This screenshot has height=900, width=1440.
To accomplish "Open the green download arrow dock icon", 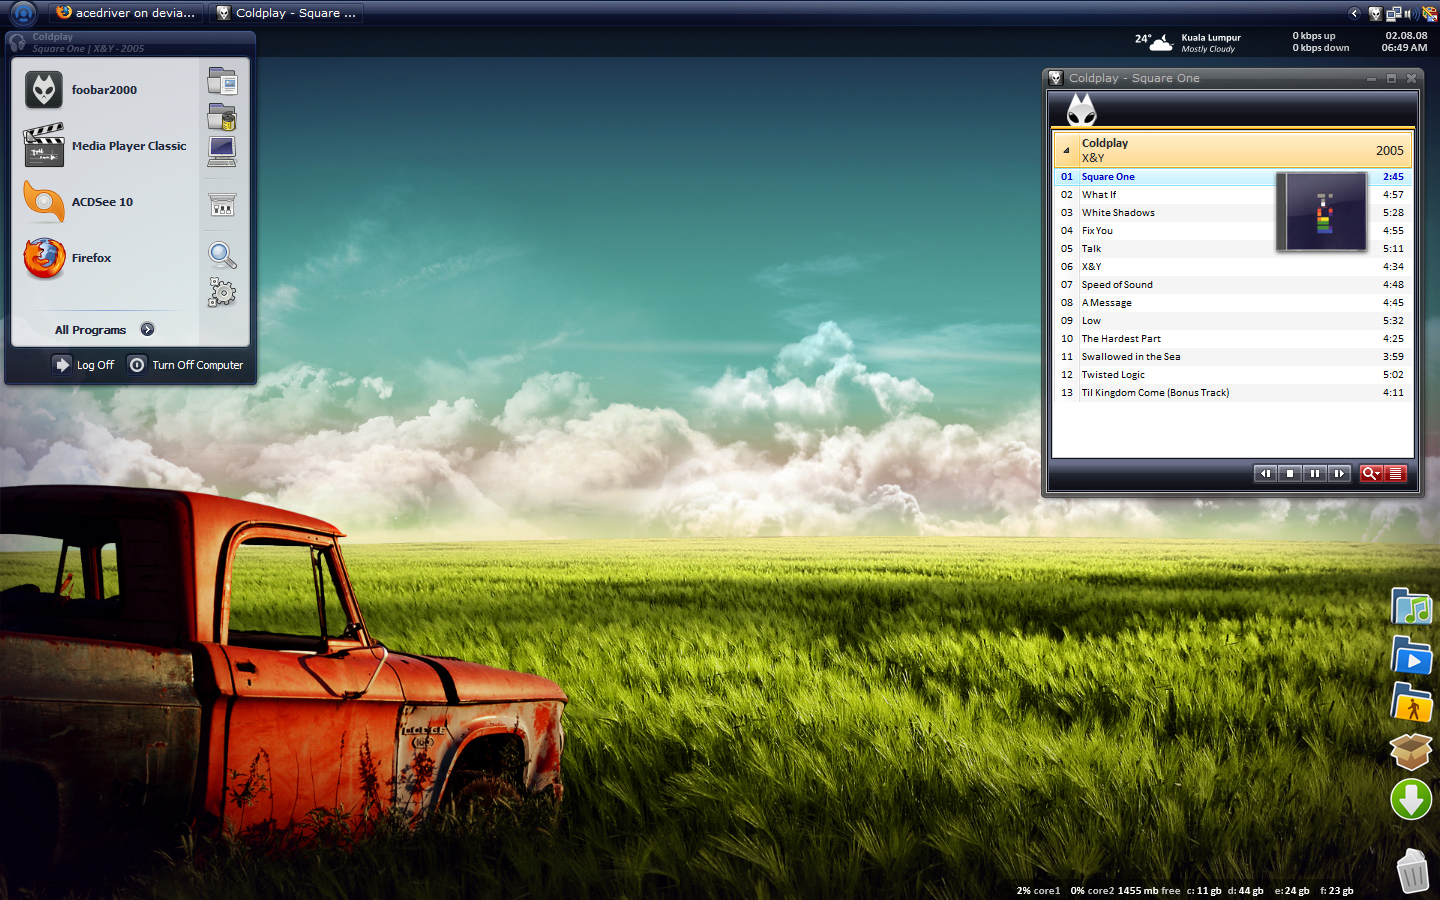I will click(1411, 799).
